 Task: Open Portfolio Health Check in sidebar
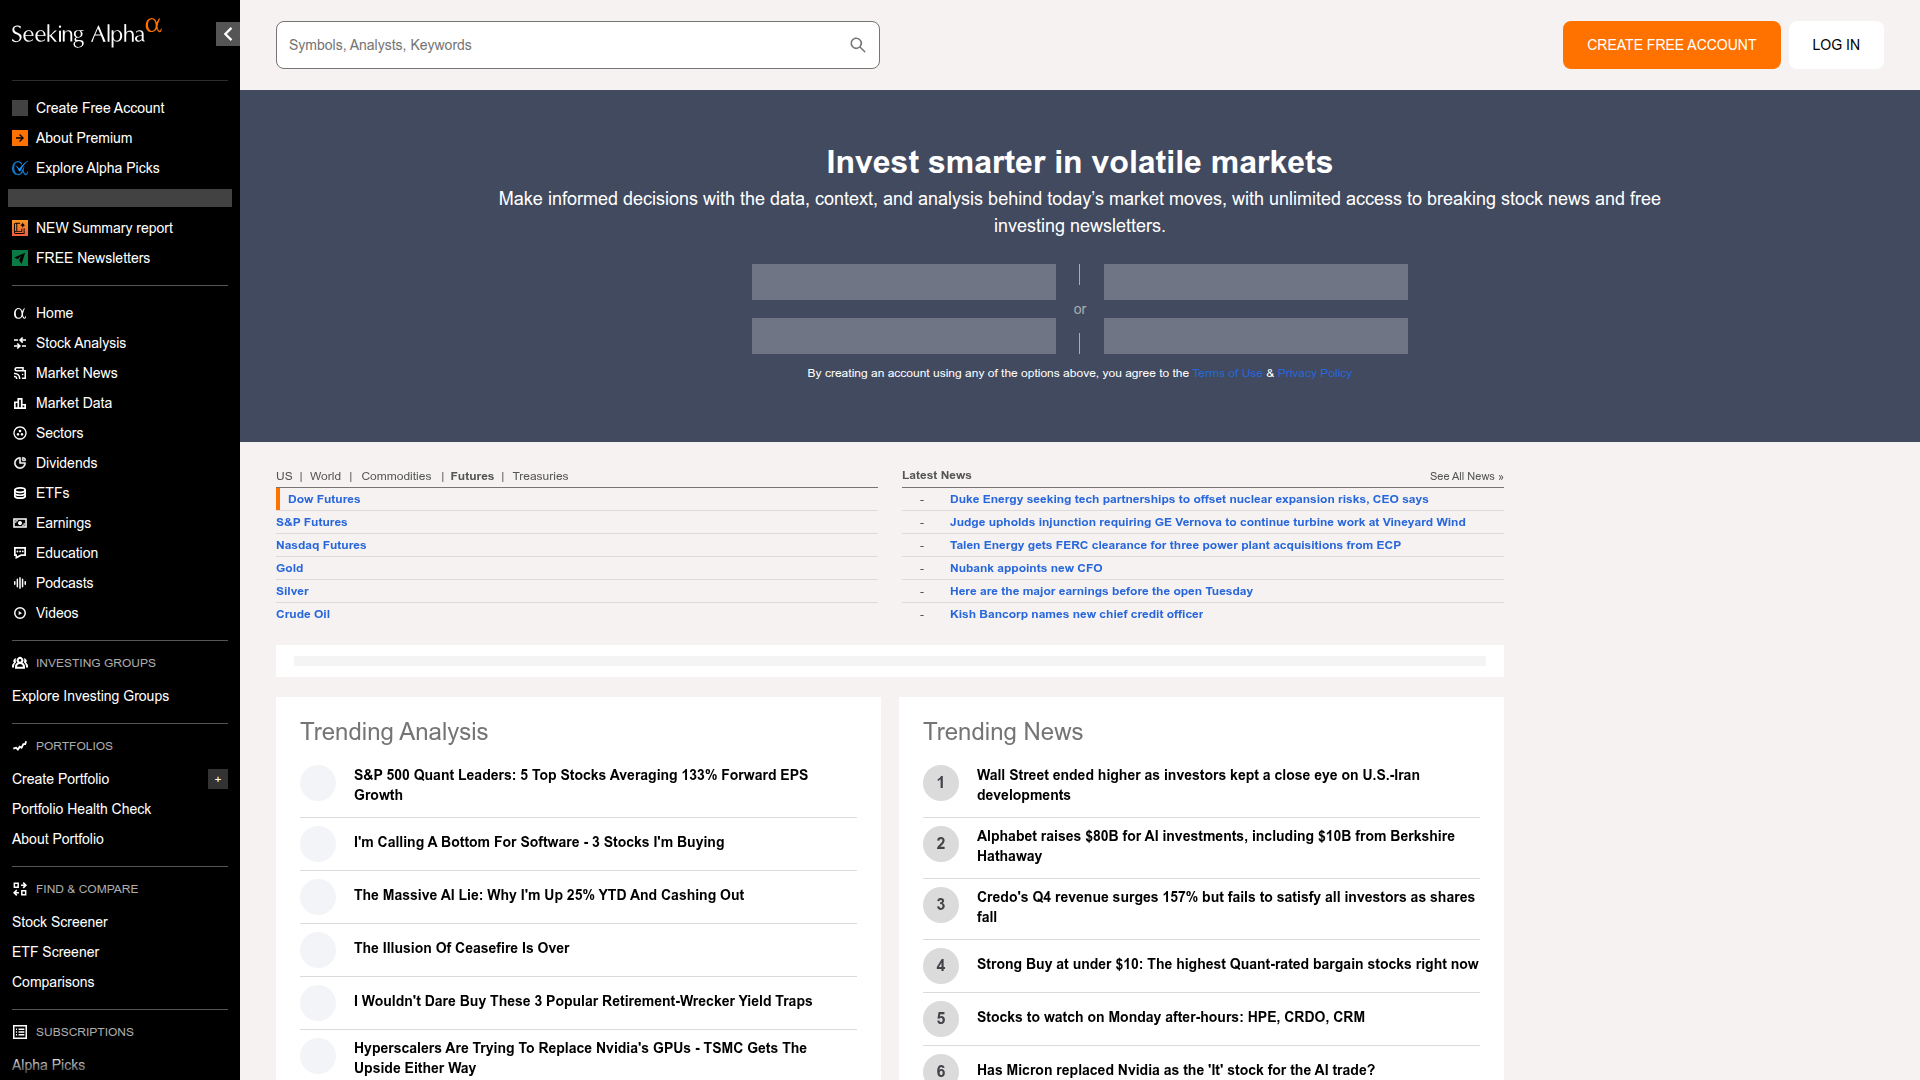tap(81, 809)
